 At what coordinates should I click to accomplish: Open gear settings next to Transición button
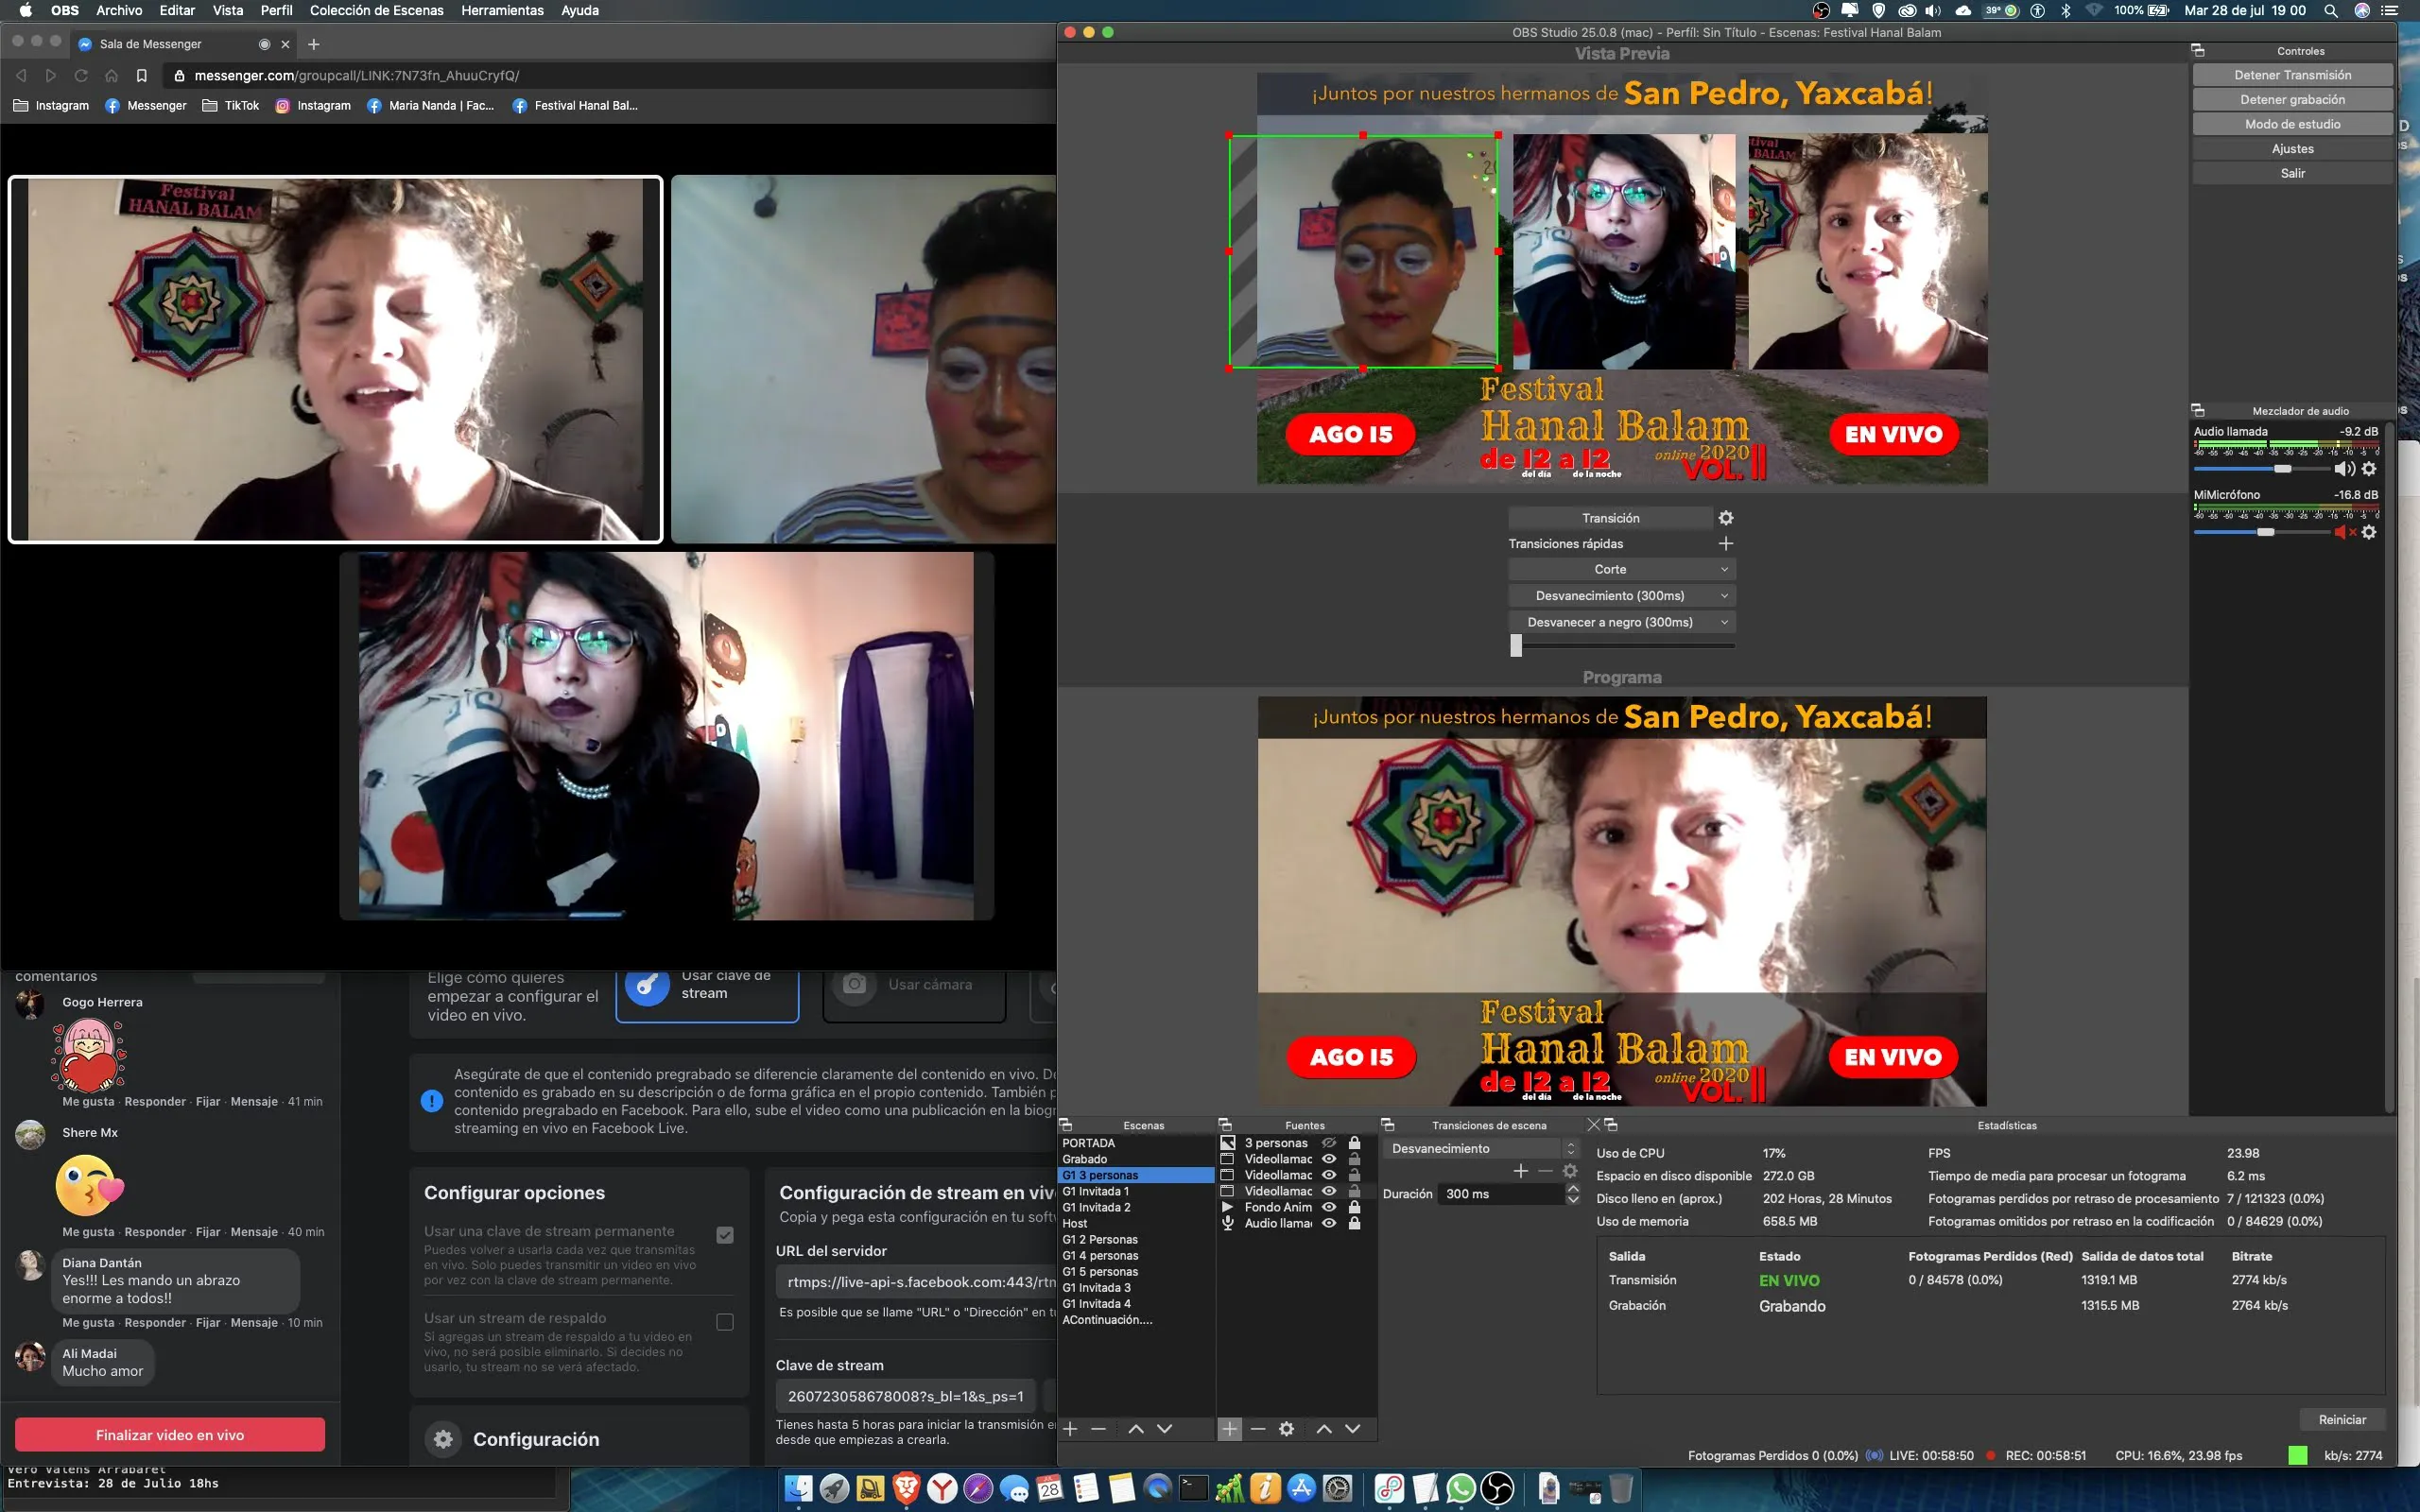(x=1726, y=518)
